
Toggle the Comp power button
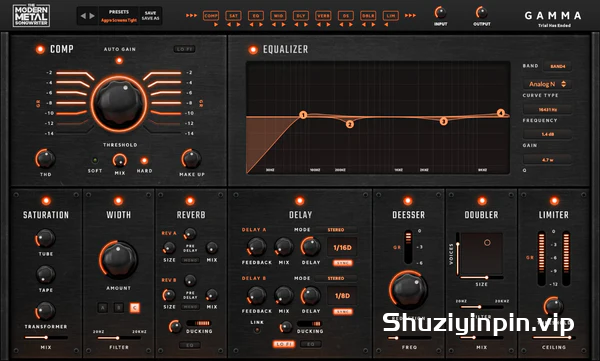pyautogui.click(x=40, y=49)
